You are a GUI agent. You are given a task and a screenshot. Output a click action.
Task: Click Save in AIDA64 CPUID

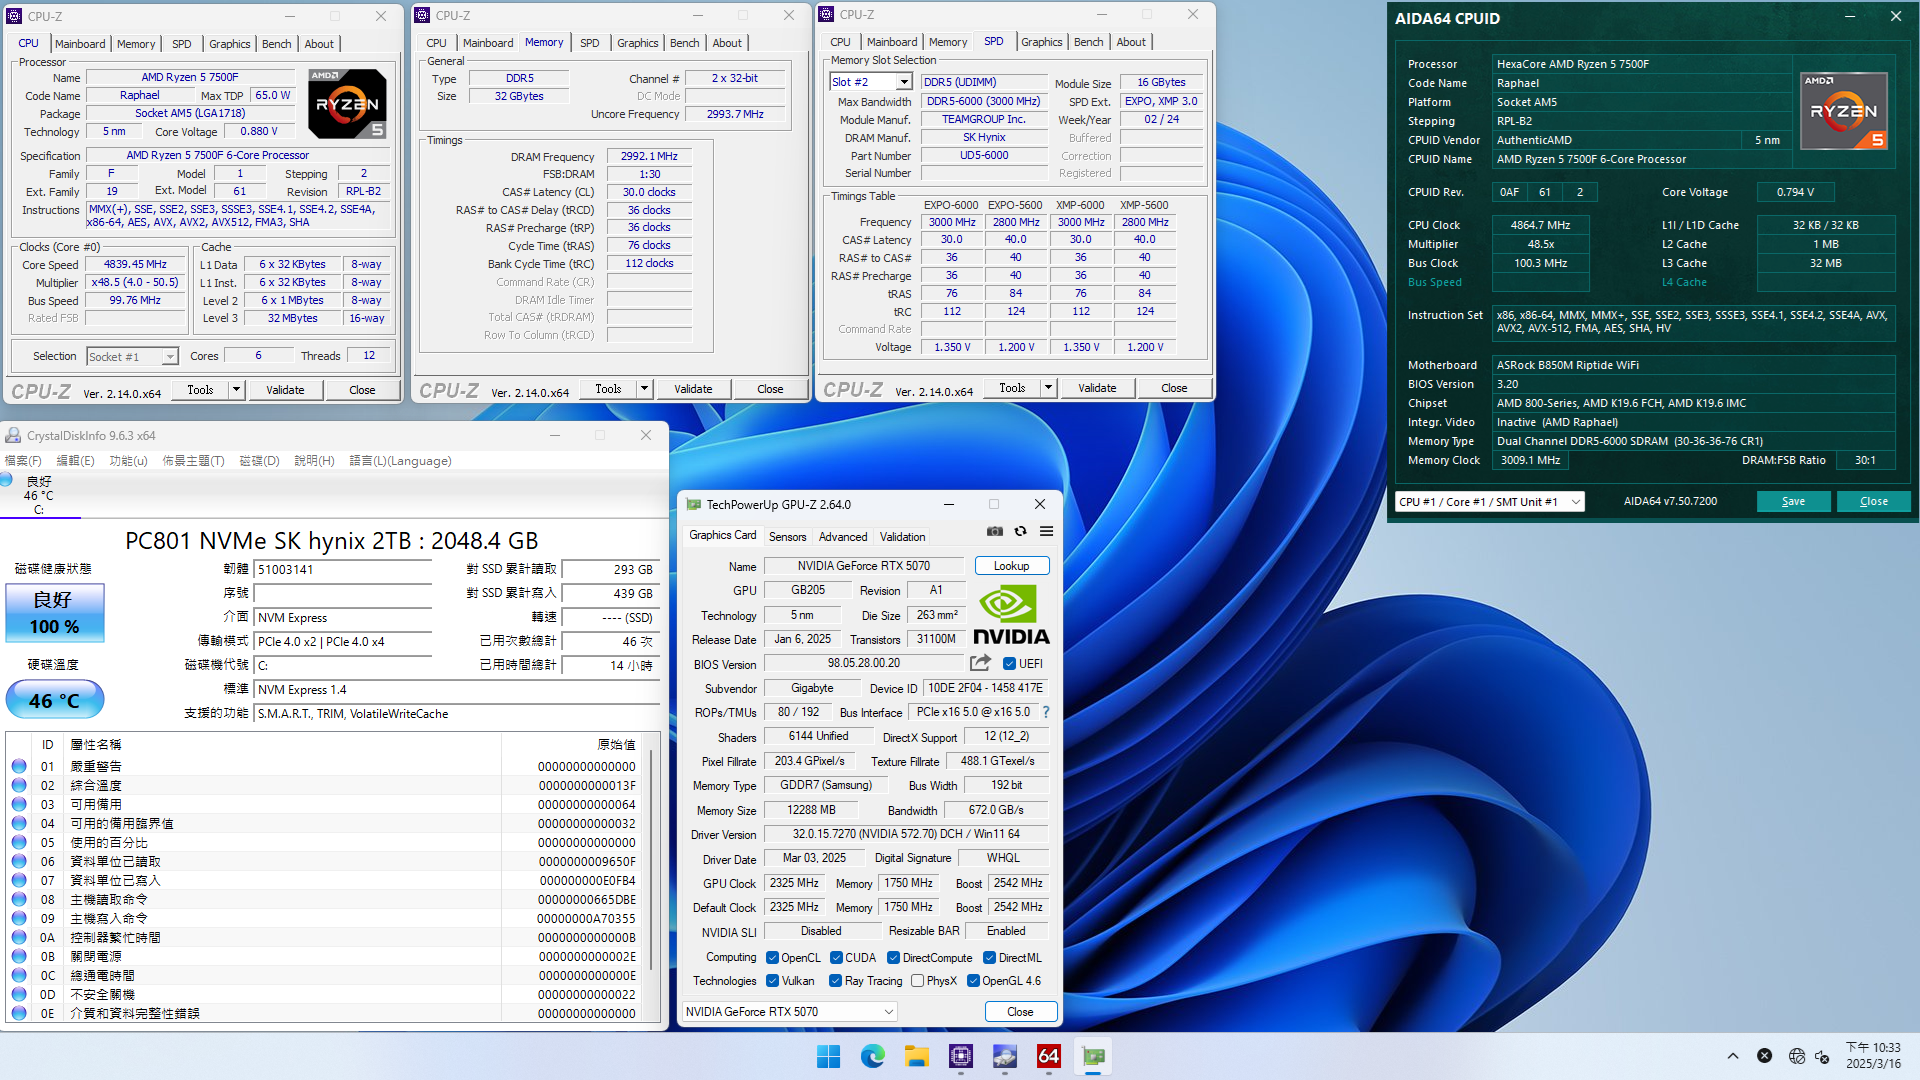(x=1793, y=502)
